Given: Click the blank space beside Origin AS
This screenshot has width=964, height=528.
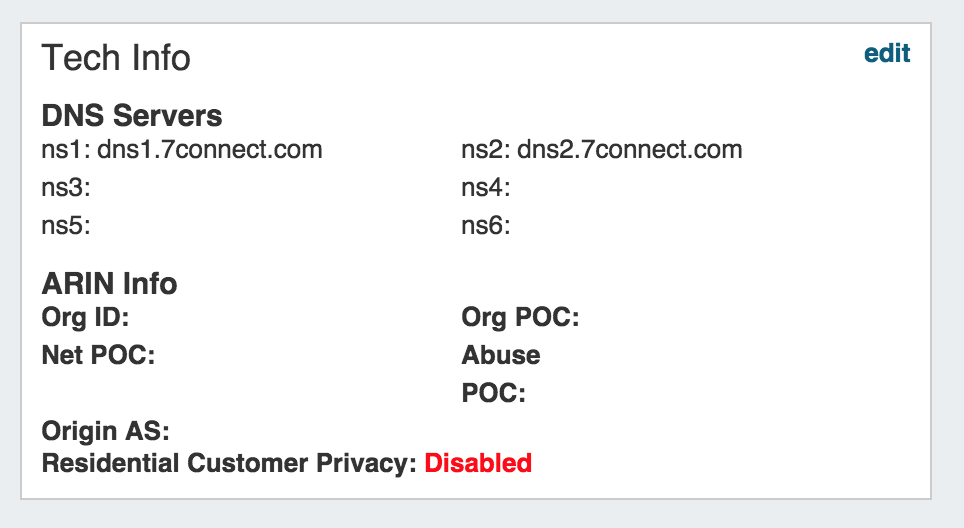Looking at the screenshot, I should [300, 432].
